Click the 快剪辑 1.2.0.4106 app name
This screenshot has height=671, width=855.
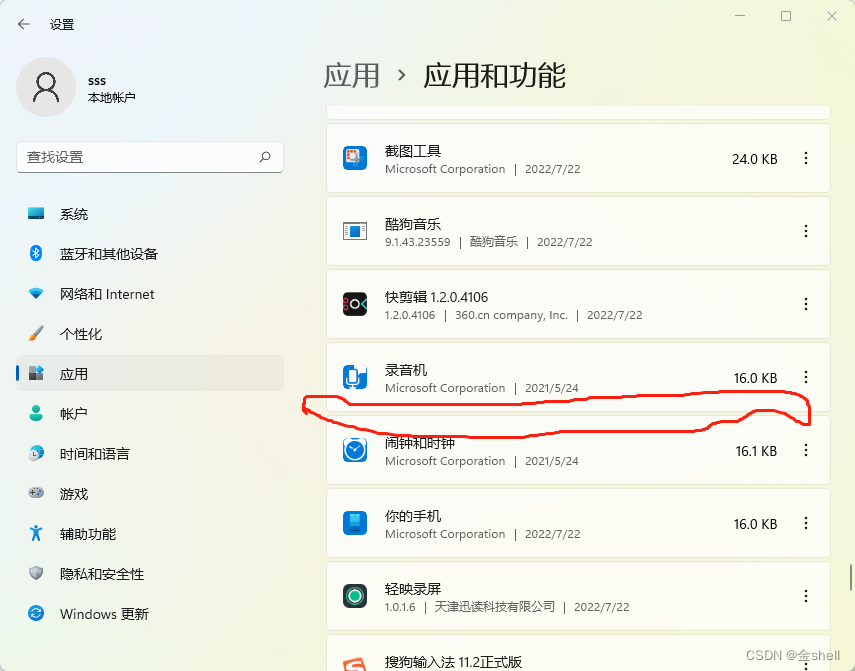(x=436, y=297)
